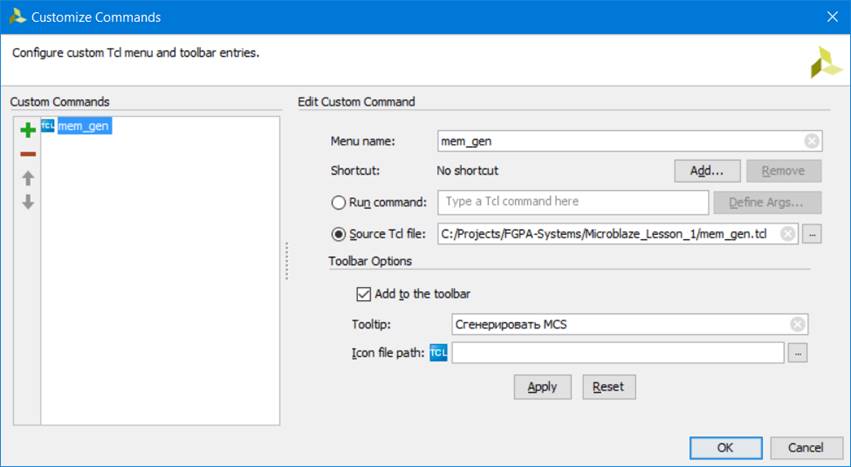Viewport: 851px width, 467px height.
Task: Move command down with the down arrow
Action: tap(28, 202)
